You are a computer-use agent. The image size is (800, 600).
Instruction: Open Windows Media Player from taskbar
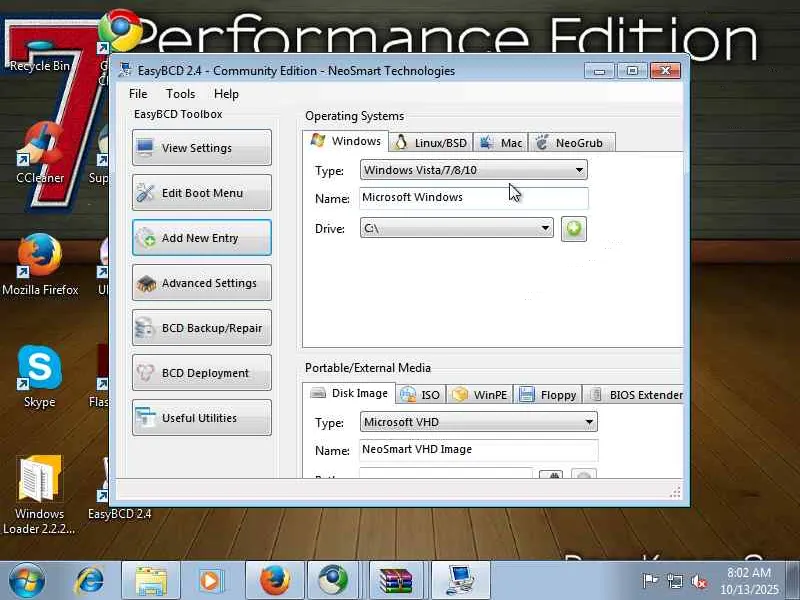[x=211, y=581]
